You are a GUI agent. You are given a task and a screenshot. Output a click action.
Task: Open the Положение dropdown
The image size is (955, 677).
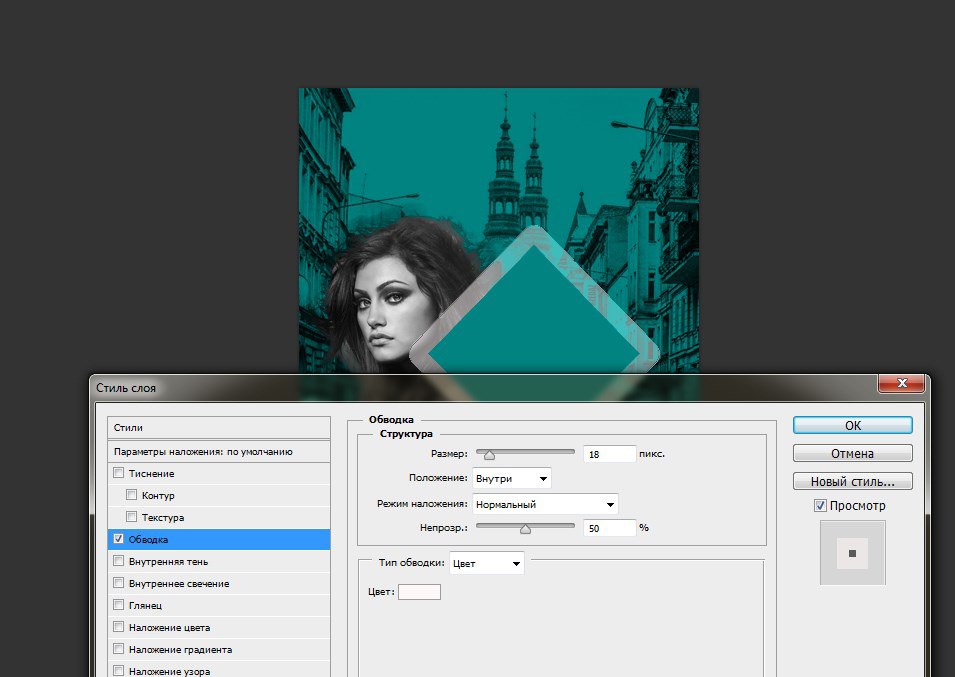click(511, 479)
